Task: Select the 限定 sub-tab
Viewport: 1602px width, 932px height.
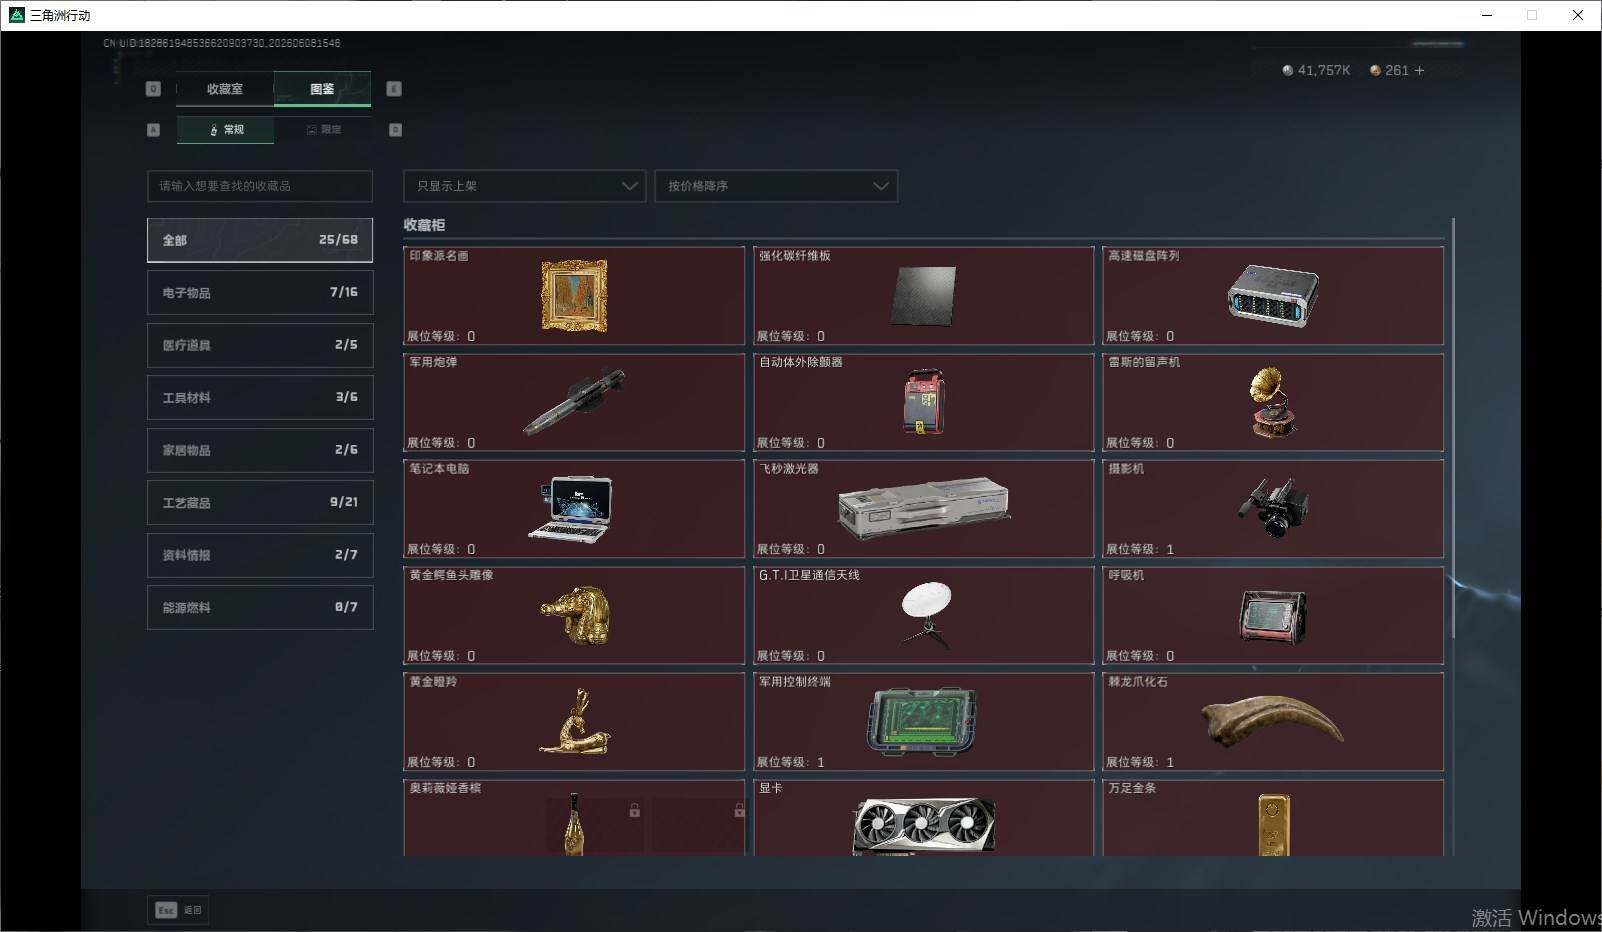Action: 323,130
